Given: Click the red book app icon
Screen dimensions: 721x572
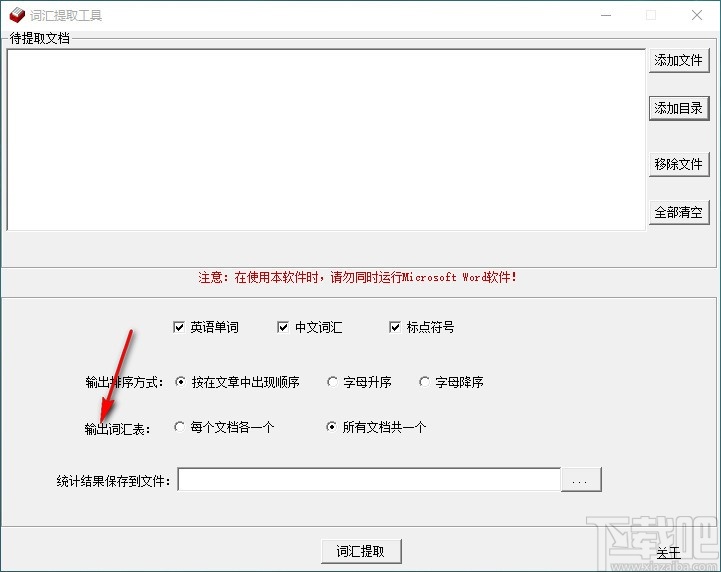Looking at the screenshot, I should tap(17, 15).
